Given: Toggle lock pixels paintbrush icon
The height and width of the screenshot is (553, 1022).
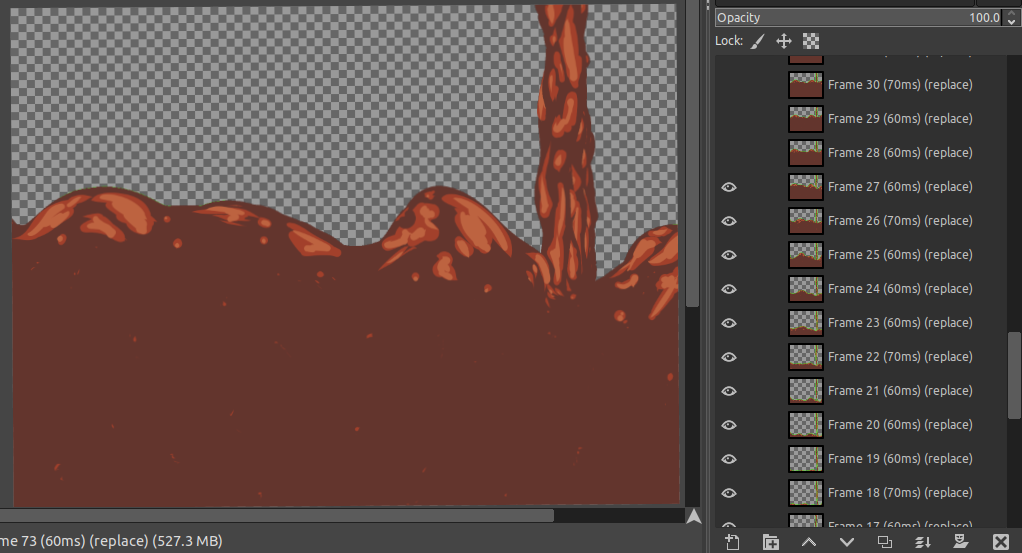Looking at the screenshot, I should coord(757,41).
